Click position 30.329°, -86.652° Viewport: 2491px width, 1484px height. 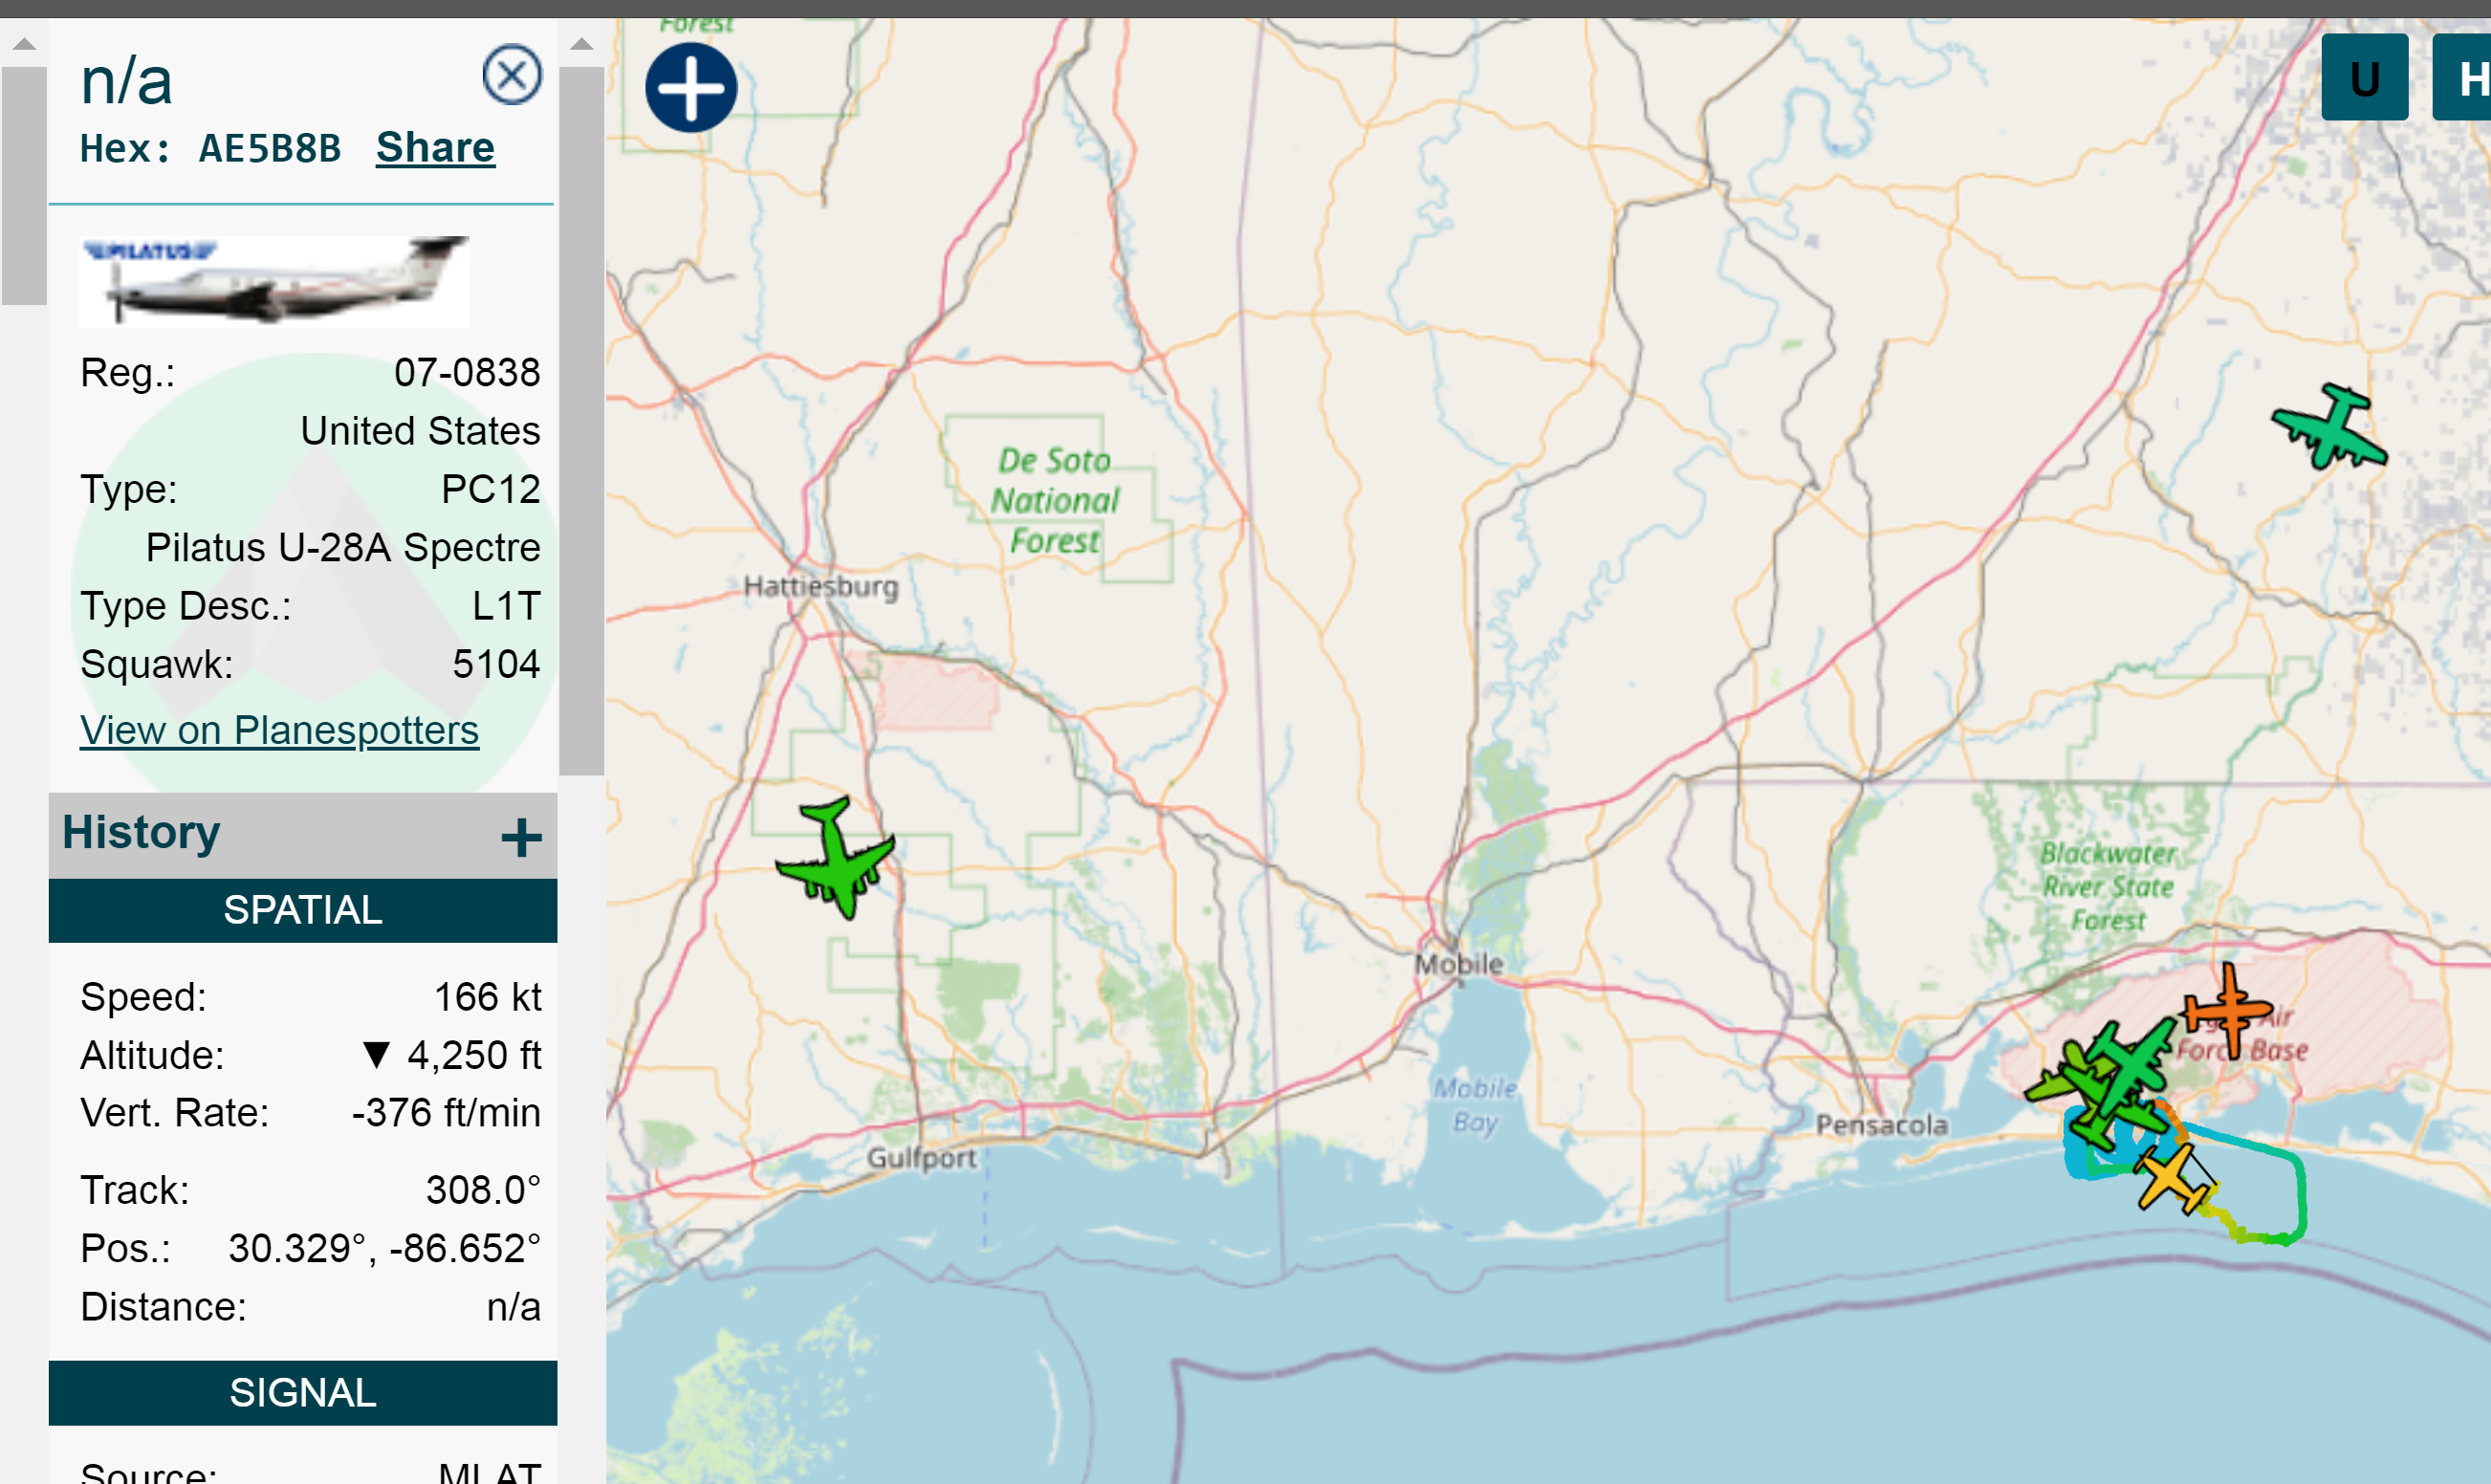coord(384,1248)
